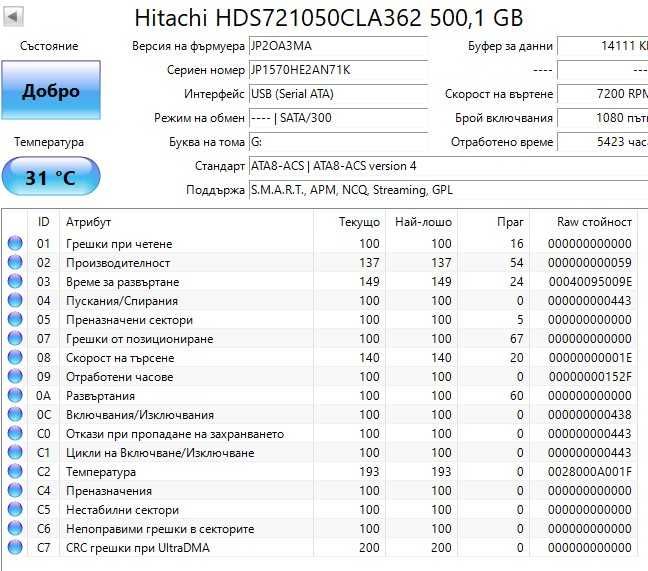Select status orb for attribute 08

[x=15, y=357]
